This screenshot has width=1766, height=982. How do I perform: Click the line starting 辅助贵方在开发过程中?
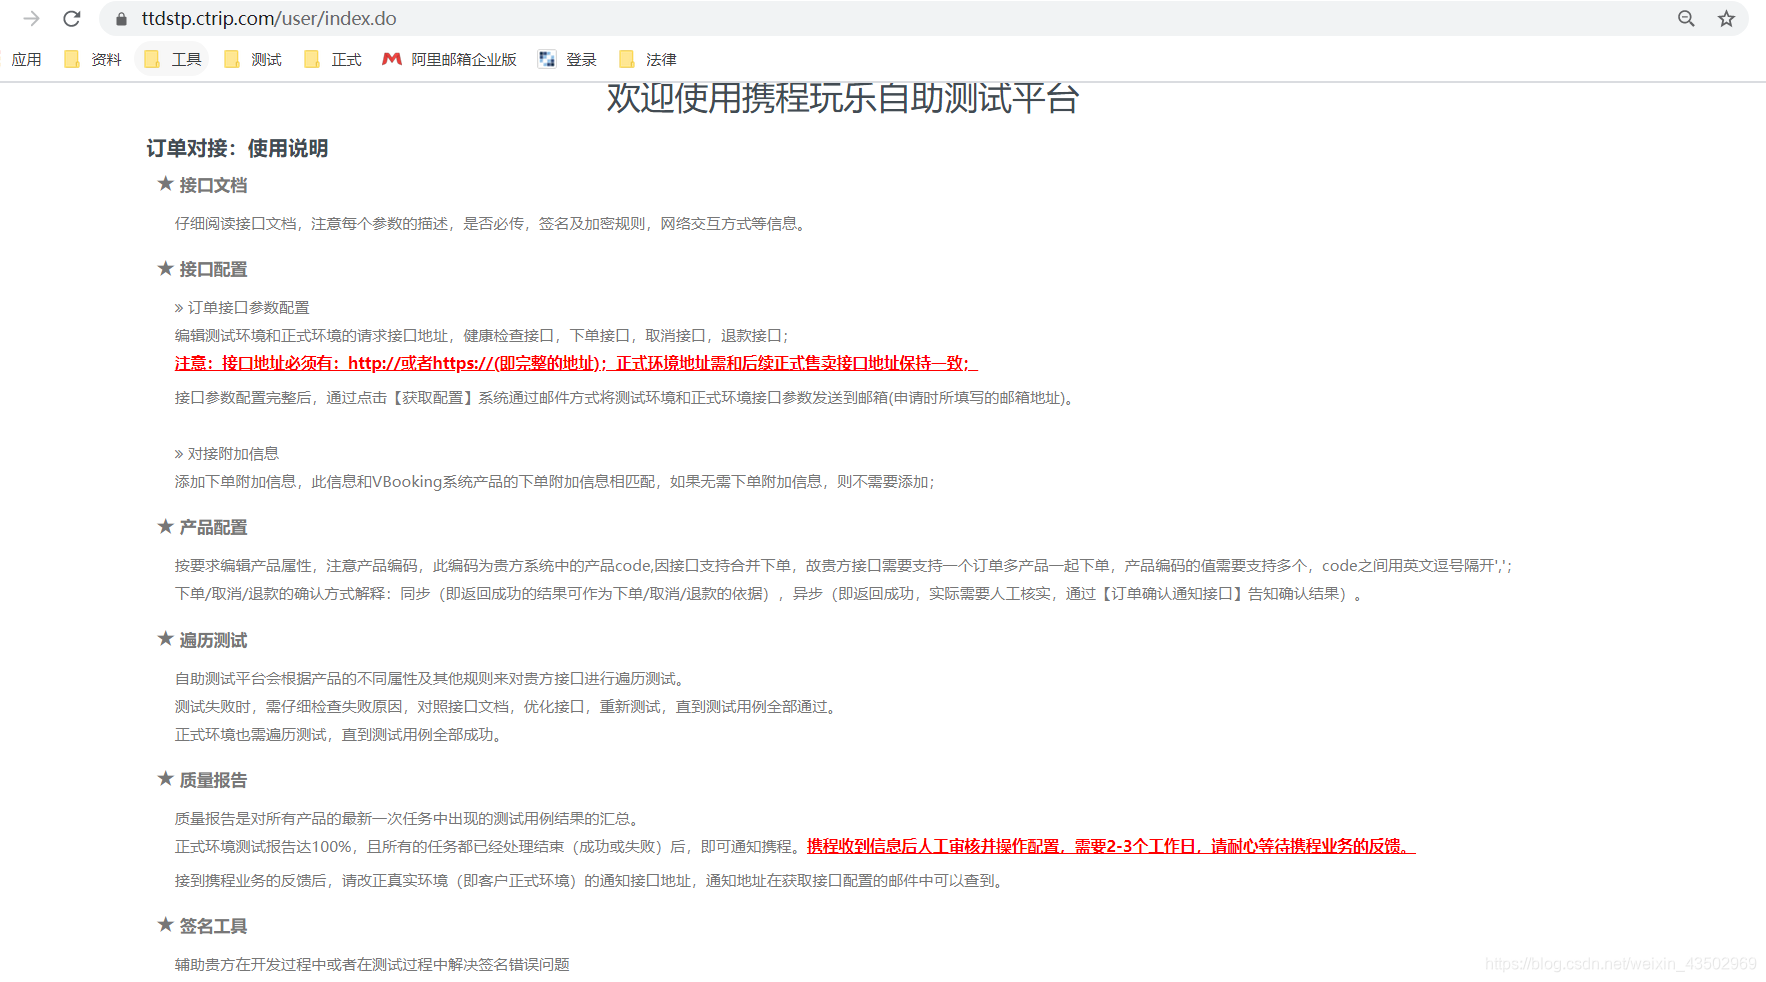click(372, 964)
